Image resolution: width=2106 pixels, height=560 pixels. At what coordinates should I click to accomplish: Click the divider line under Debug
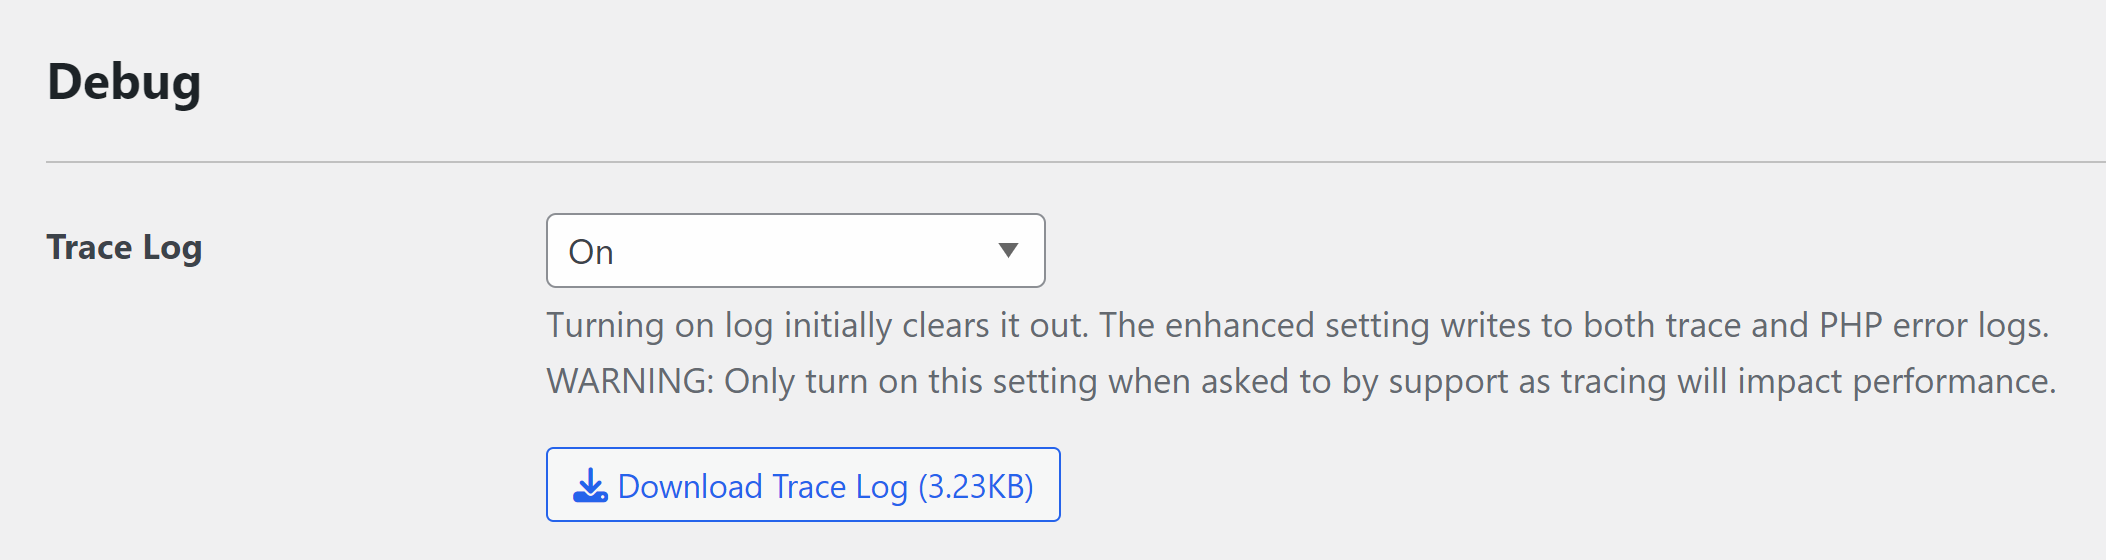[x=1076, y=162]
